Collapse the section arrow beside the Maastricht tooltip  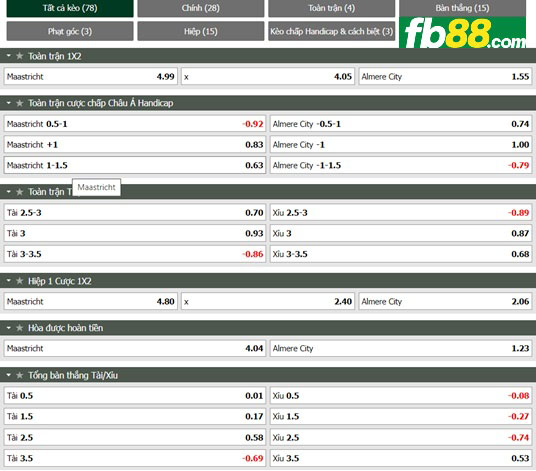pyautogui.click(x=9, y=192)
